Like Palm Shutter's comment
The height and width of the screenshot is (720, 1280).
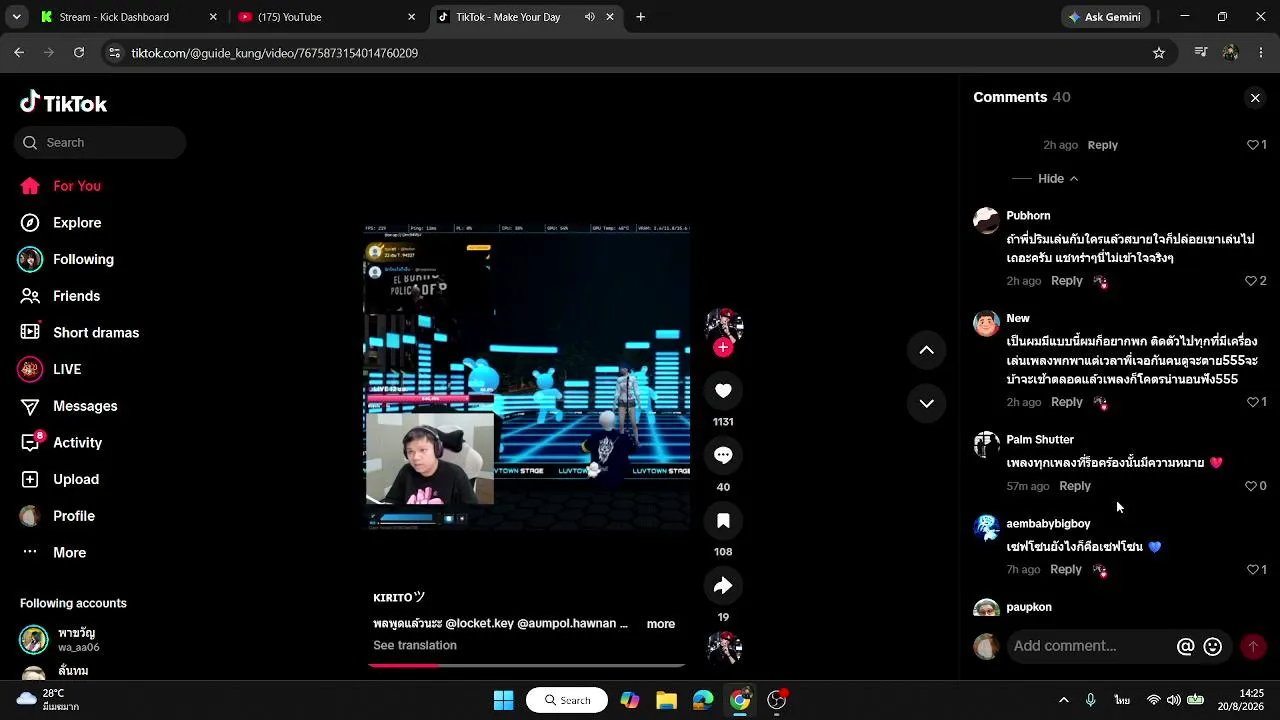click(x=1250, y=486)
